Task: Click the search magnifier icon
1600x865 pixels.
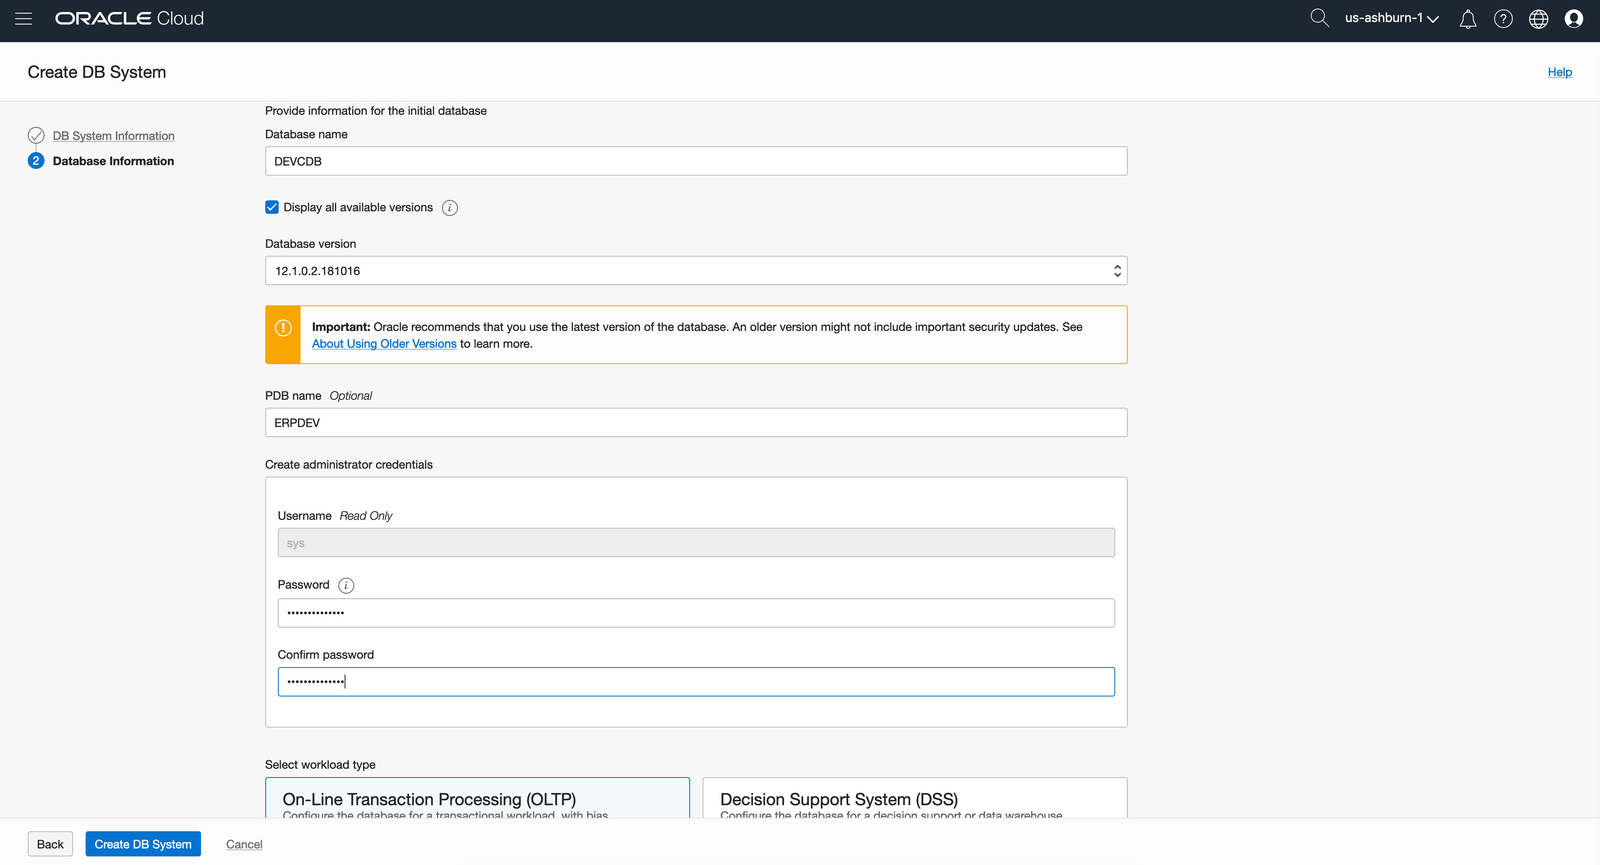Action: tap(1319, 18)
